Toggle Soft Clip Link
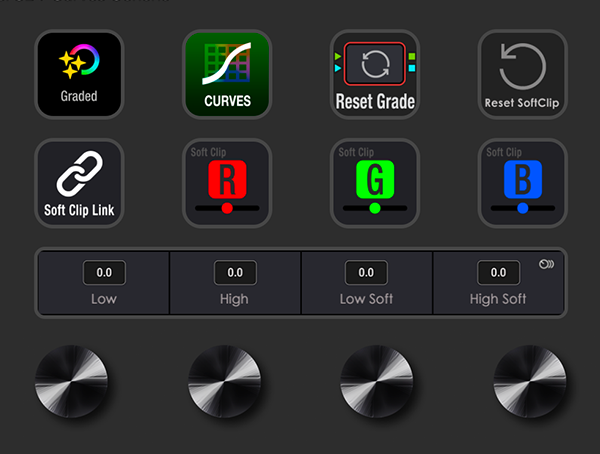 coord(79,183)
